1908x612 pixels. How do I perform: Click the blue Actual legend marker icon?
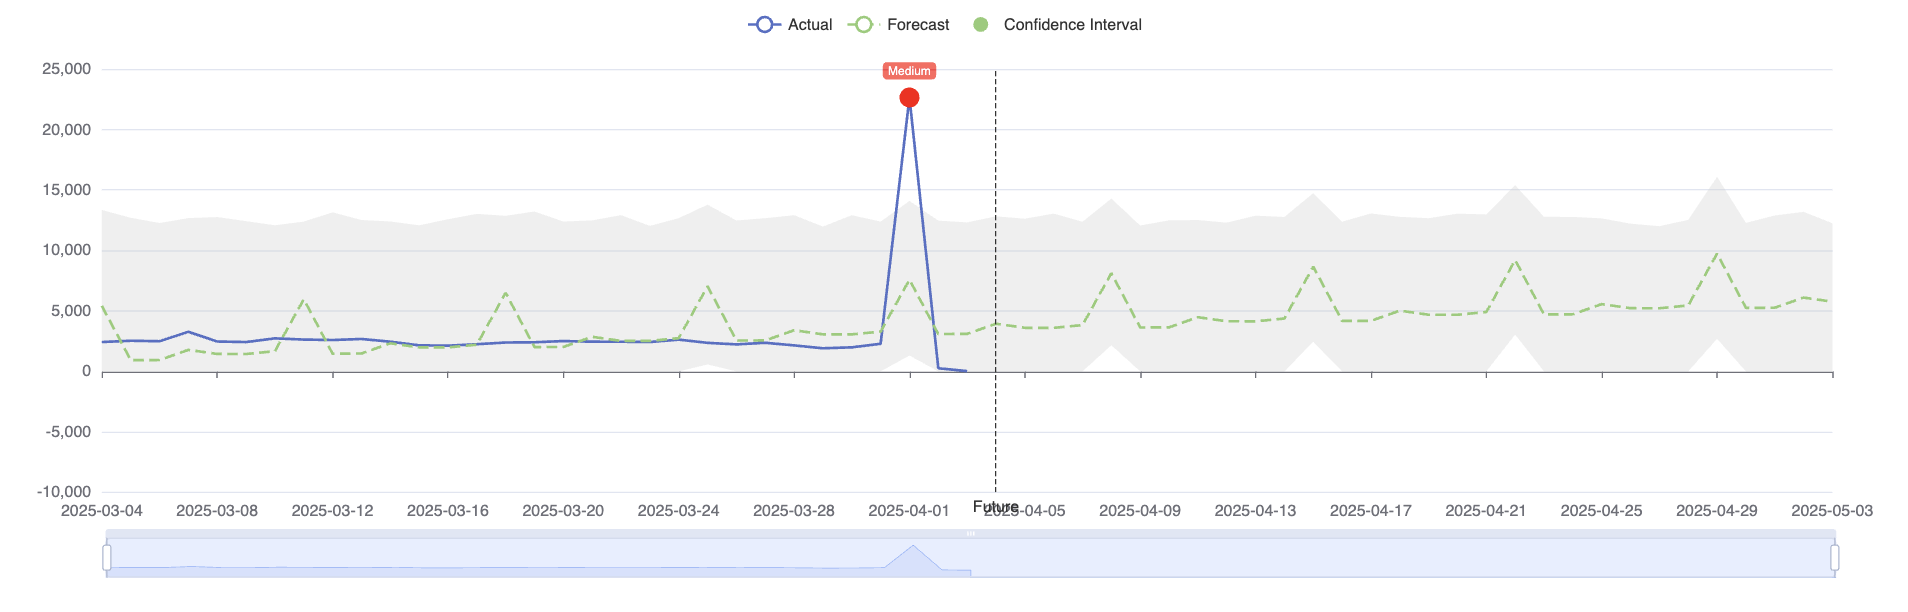pyautogui.click(x=762, y=24)
